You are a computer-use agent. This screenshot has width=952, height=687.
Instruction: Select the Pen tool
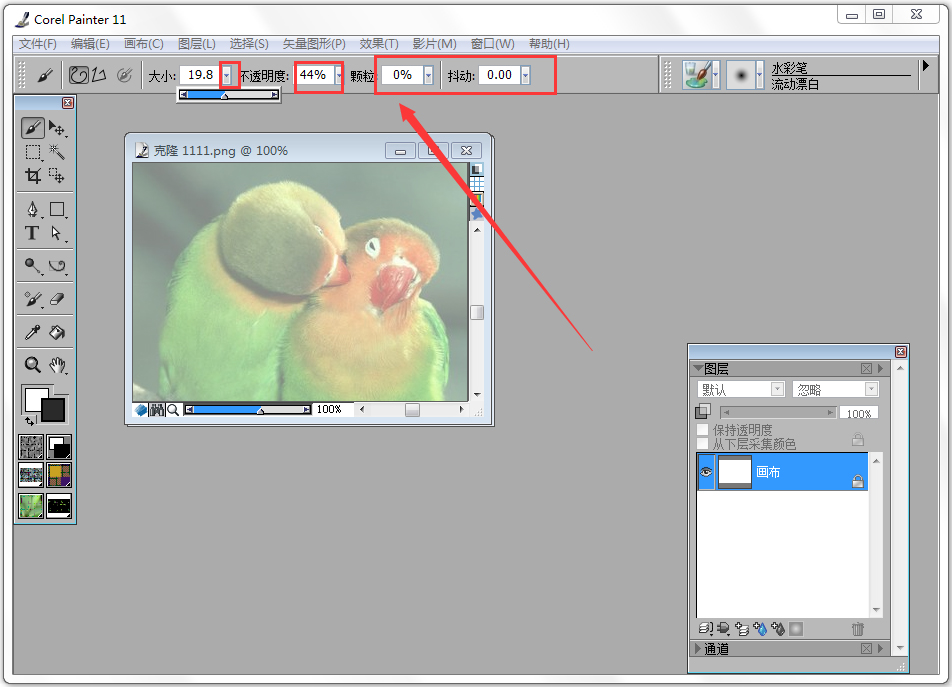pos(33,208)
